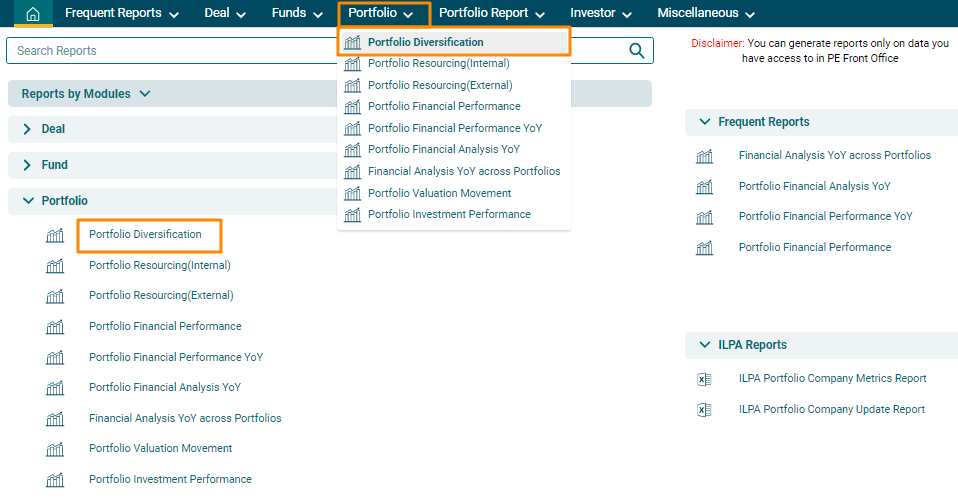Open Portfolio Diversification report in left list
Viewport: 958px width, 500px height.
coord(145,235)
